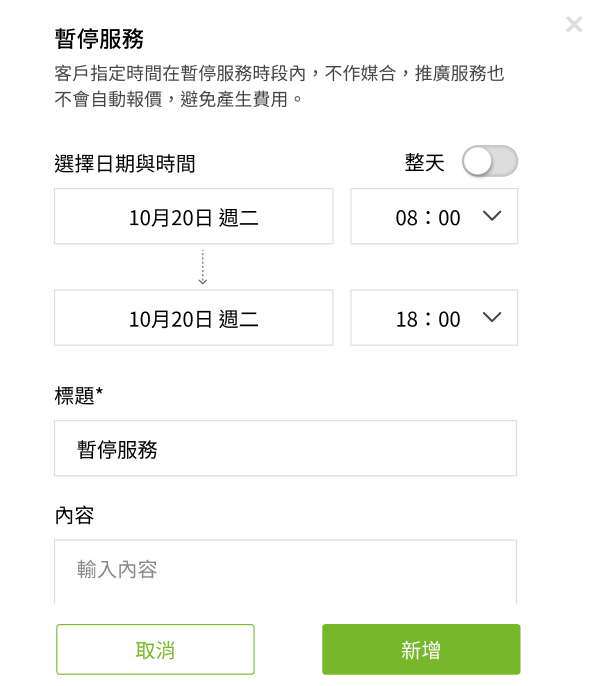Click into the 輸入內容 content box
This screenshot has width=600, height=686.
[x=285, y=570]
